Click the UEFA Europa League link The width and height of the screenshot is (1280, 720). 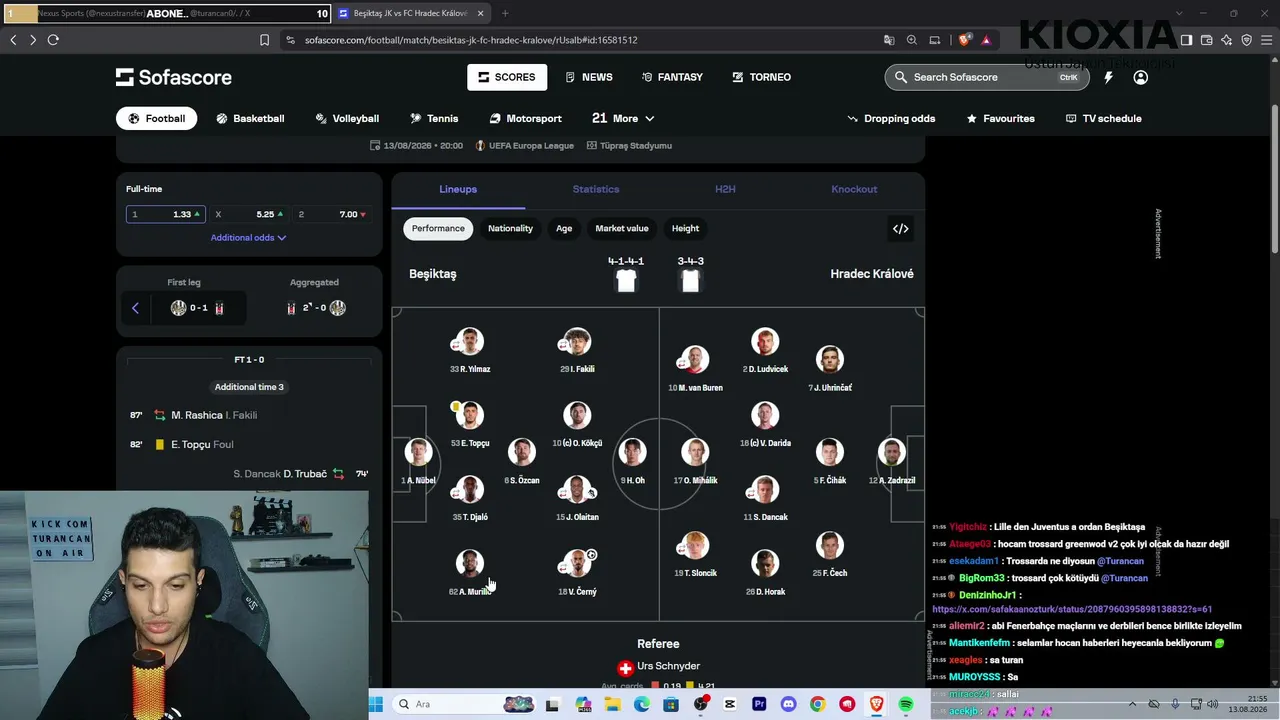524,146
